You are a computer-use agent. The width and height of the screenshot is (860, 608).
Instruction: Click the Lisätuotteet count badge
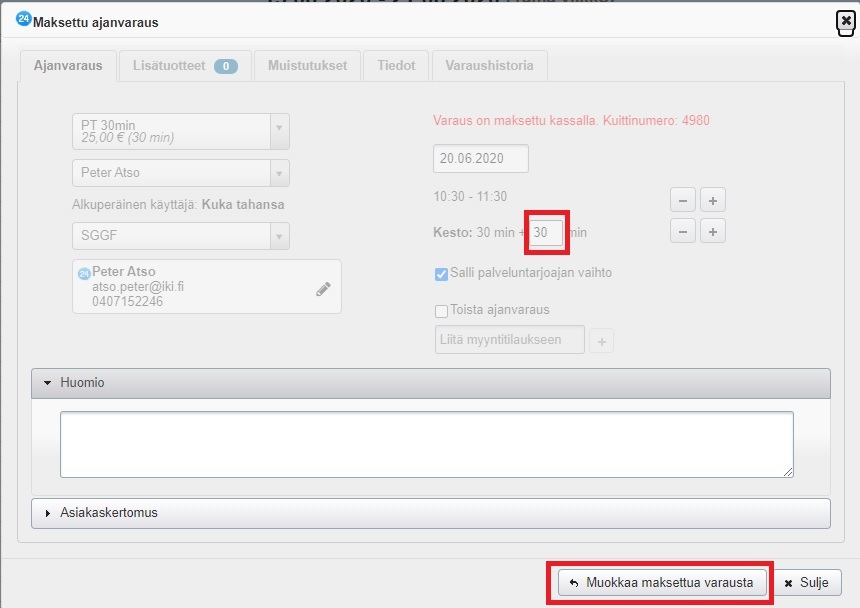point(225,66)
